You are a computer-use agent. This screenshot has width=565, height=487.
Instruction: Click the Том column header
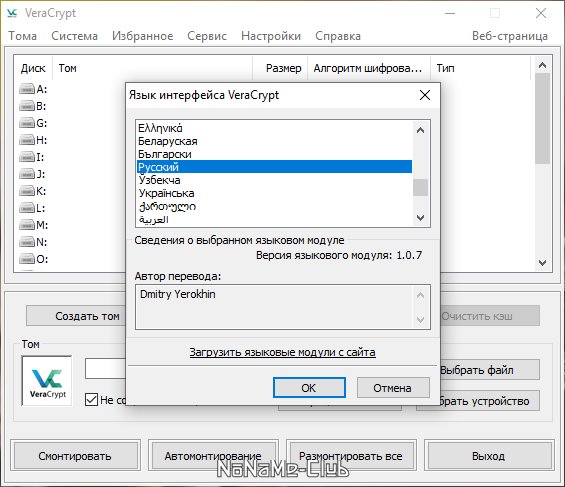click(x=153, y=68)
